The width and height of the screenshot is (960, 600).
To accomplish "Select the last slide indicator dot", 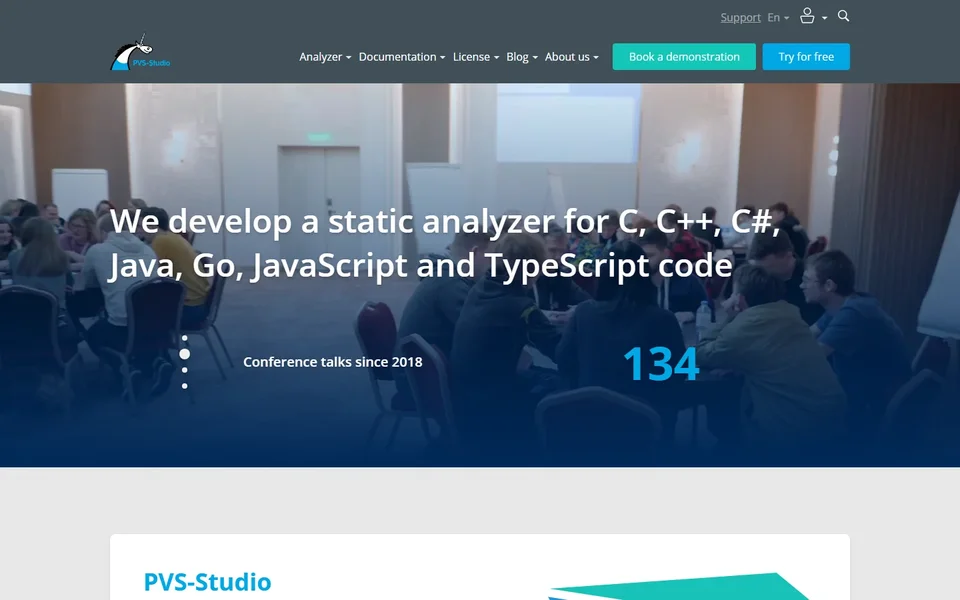I will [x=184, y=386].
